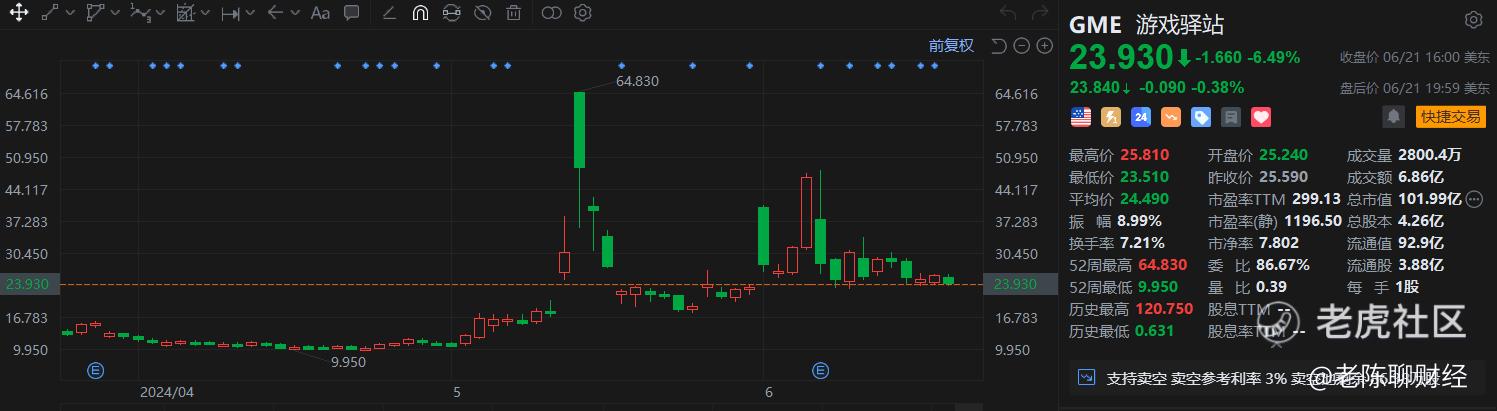1497x411 pixels.
Task: Select the Aa text annotation tool
Action: [x=320, y=13]
